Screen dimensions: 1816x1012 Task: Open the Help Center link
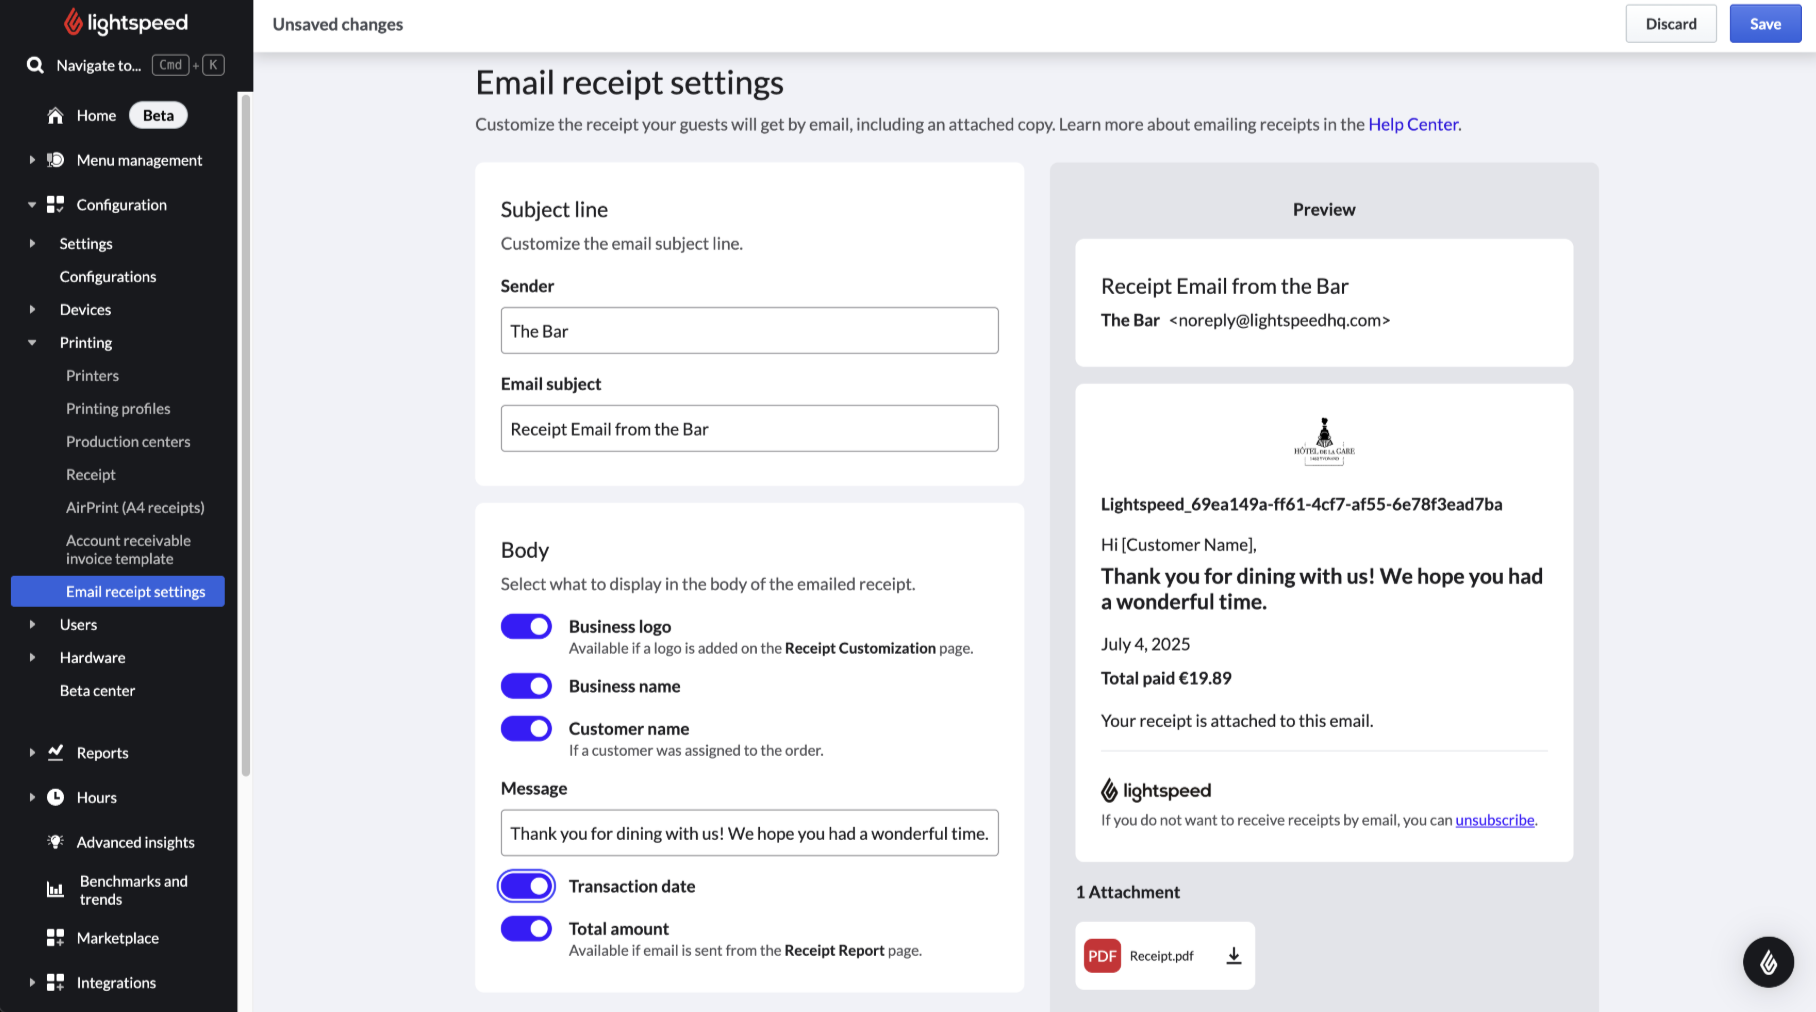tap(1412, 124)
